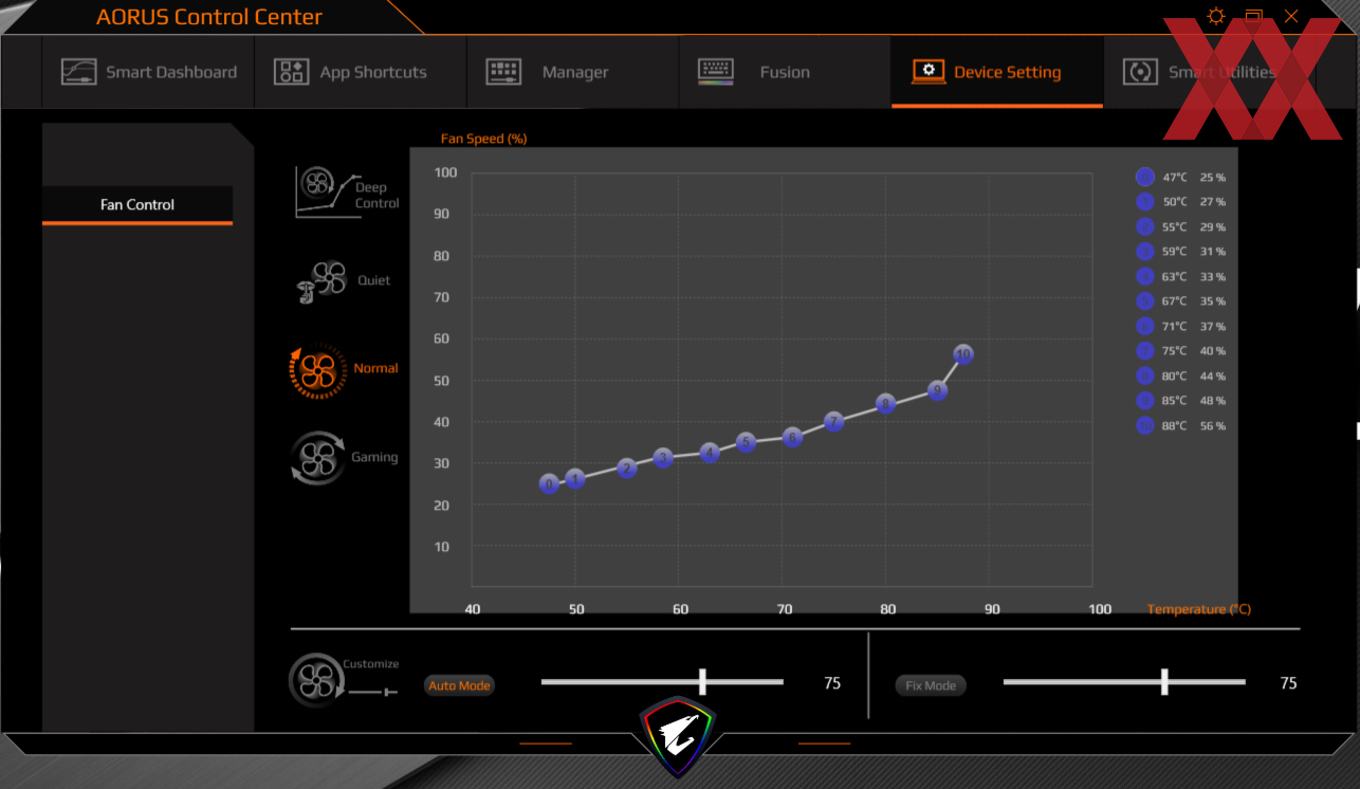Select curve point 0 on graph
The image size is (1360, 789).
[x=549, y=484]
